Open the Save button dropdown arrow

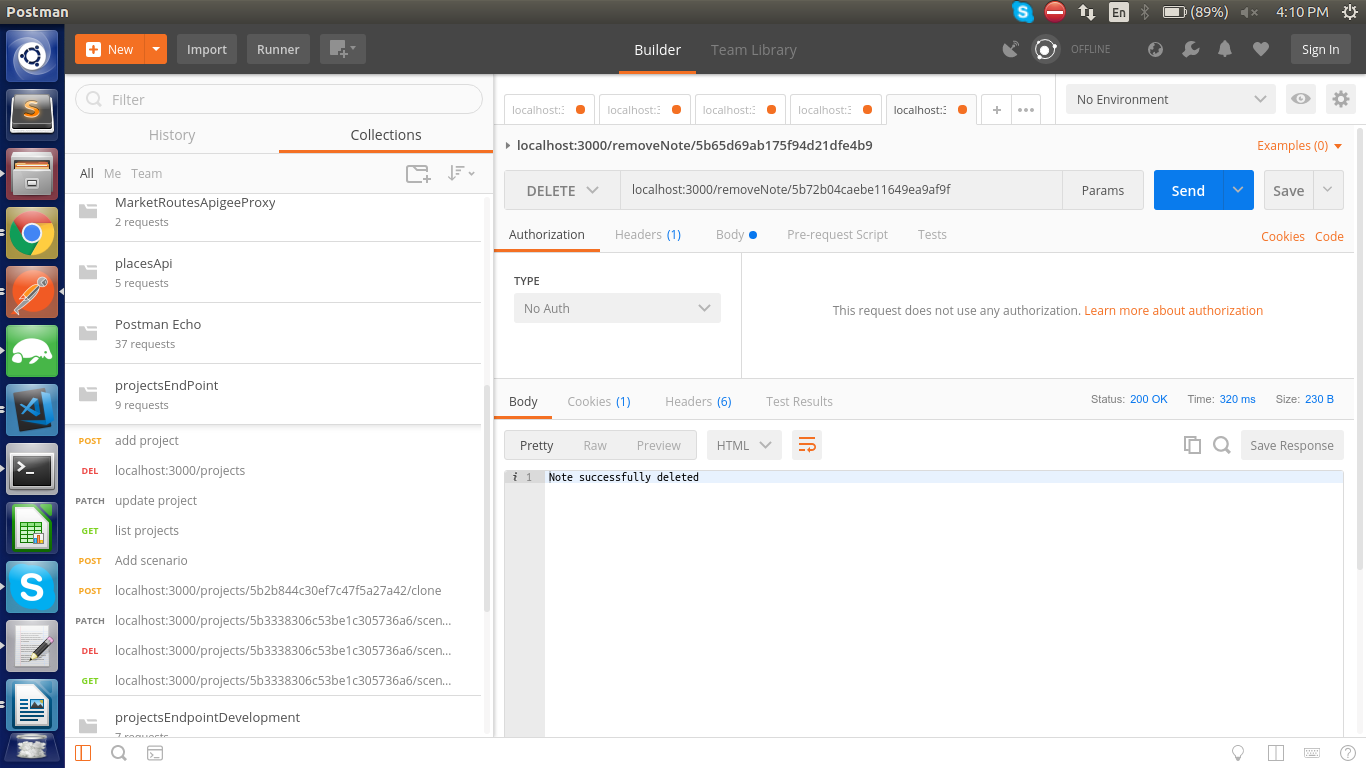(1328, 190)
